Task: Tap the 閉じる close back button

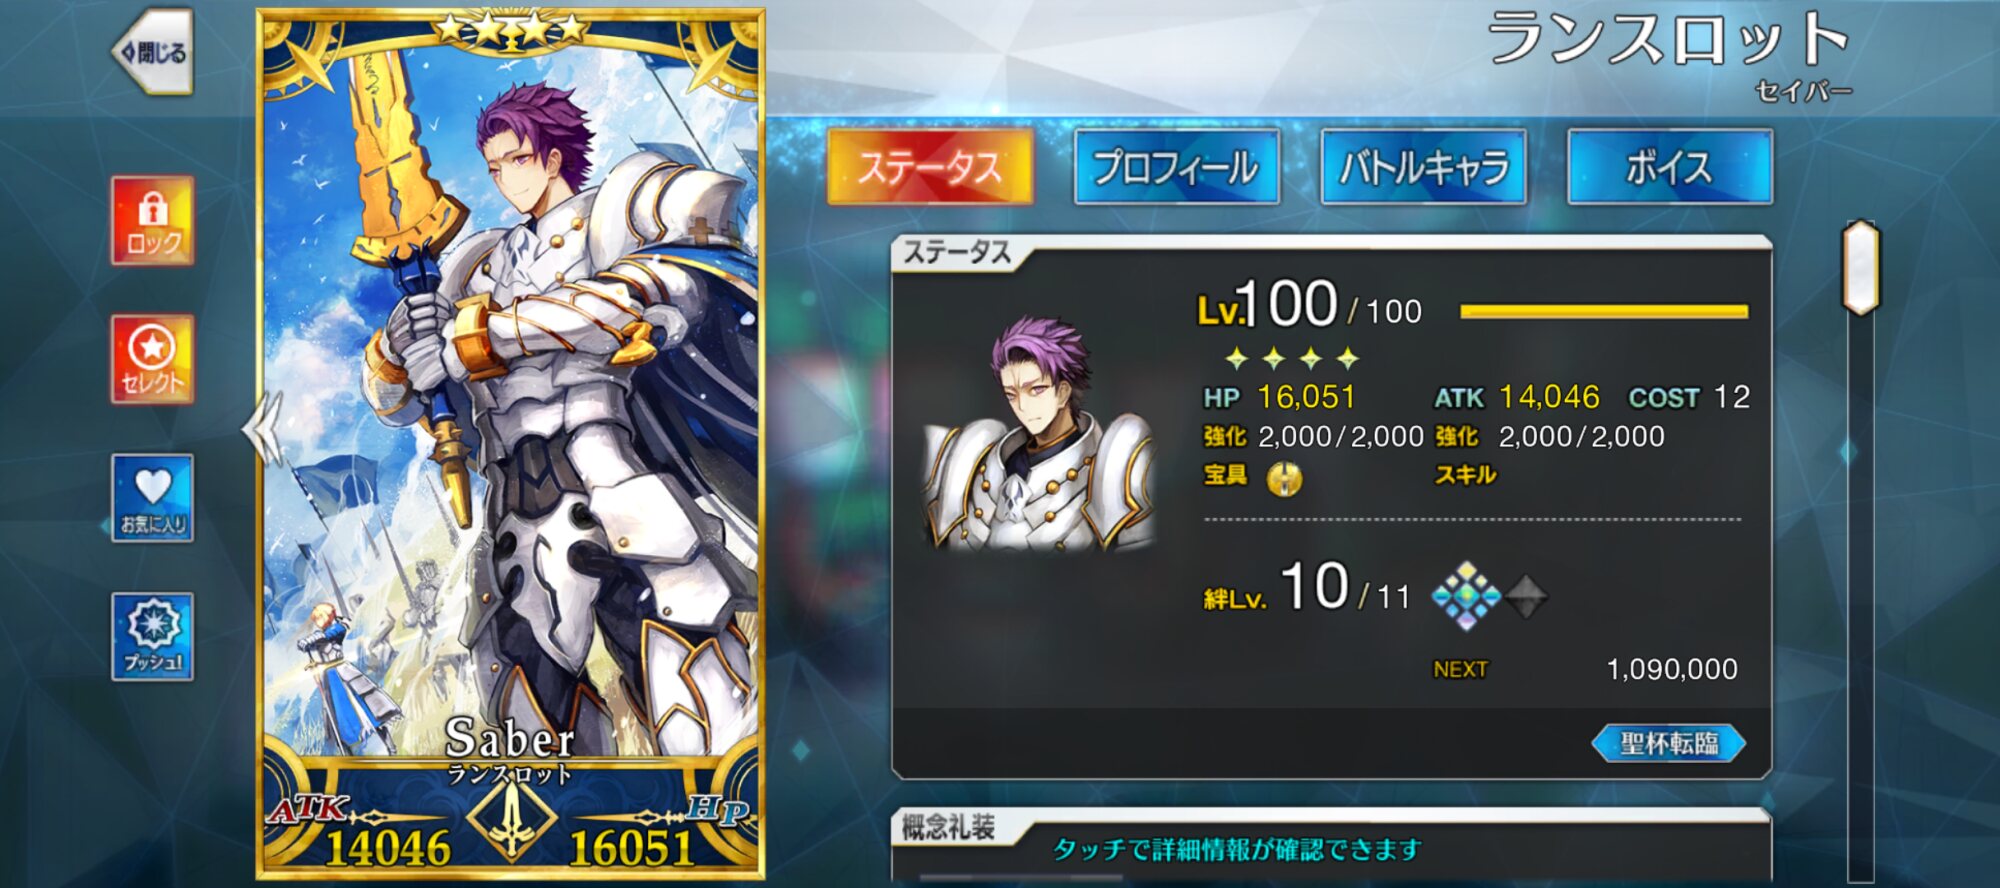Action: (x=153, y=52)
